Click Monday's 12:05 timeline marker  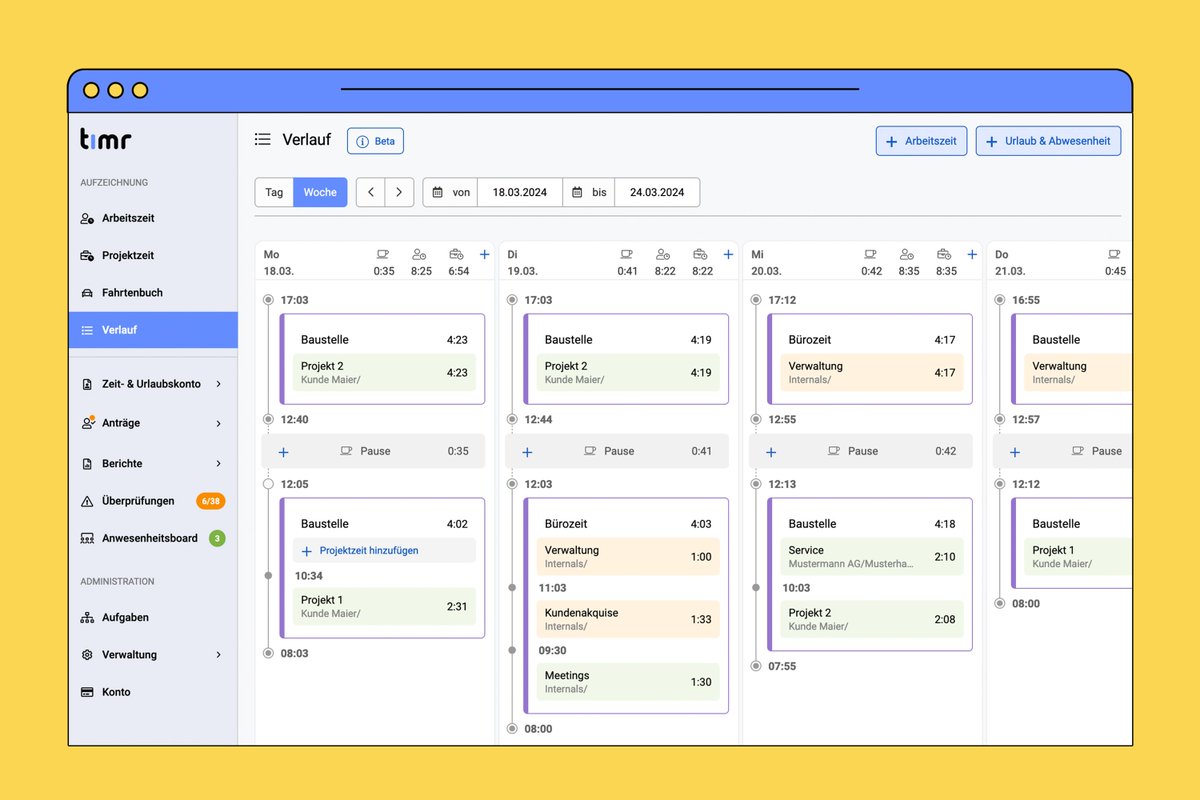268,484
